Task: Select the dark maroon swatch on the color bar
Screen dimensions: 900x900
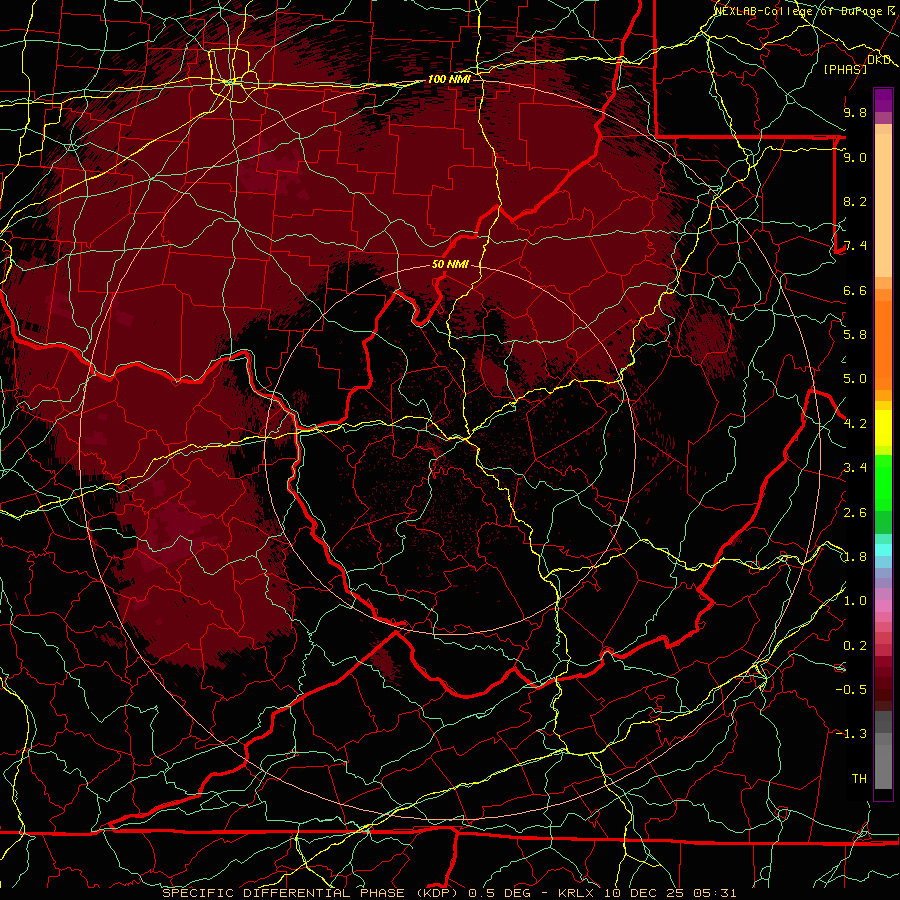Action: point(883,689)
